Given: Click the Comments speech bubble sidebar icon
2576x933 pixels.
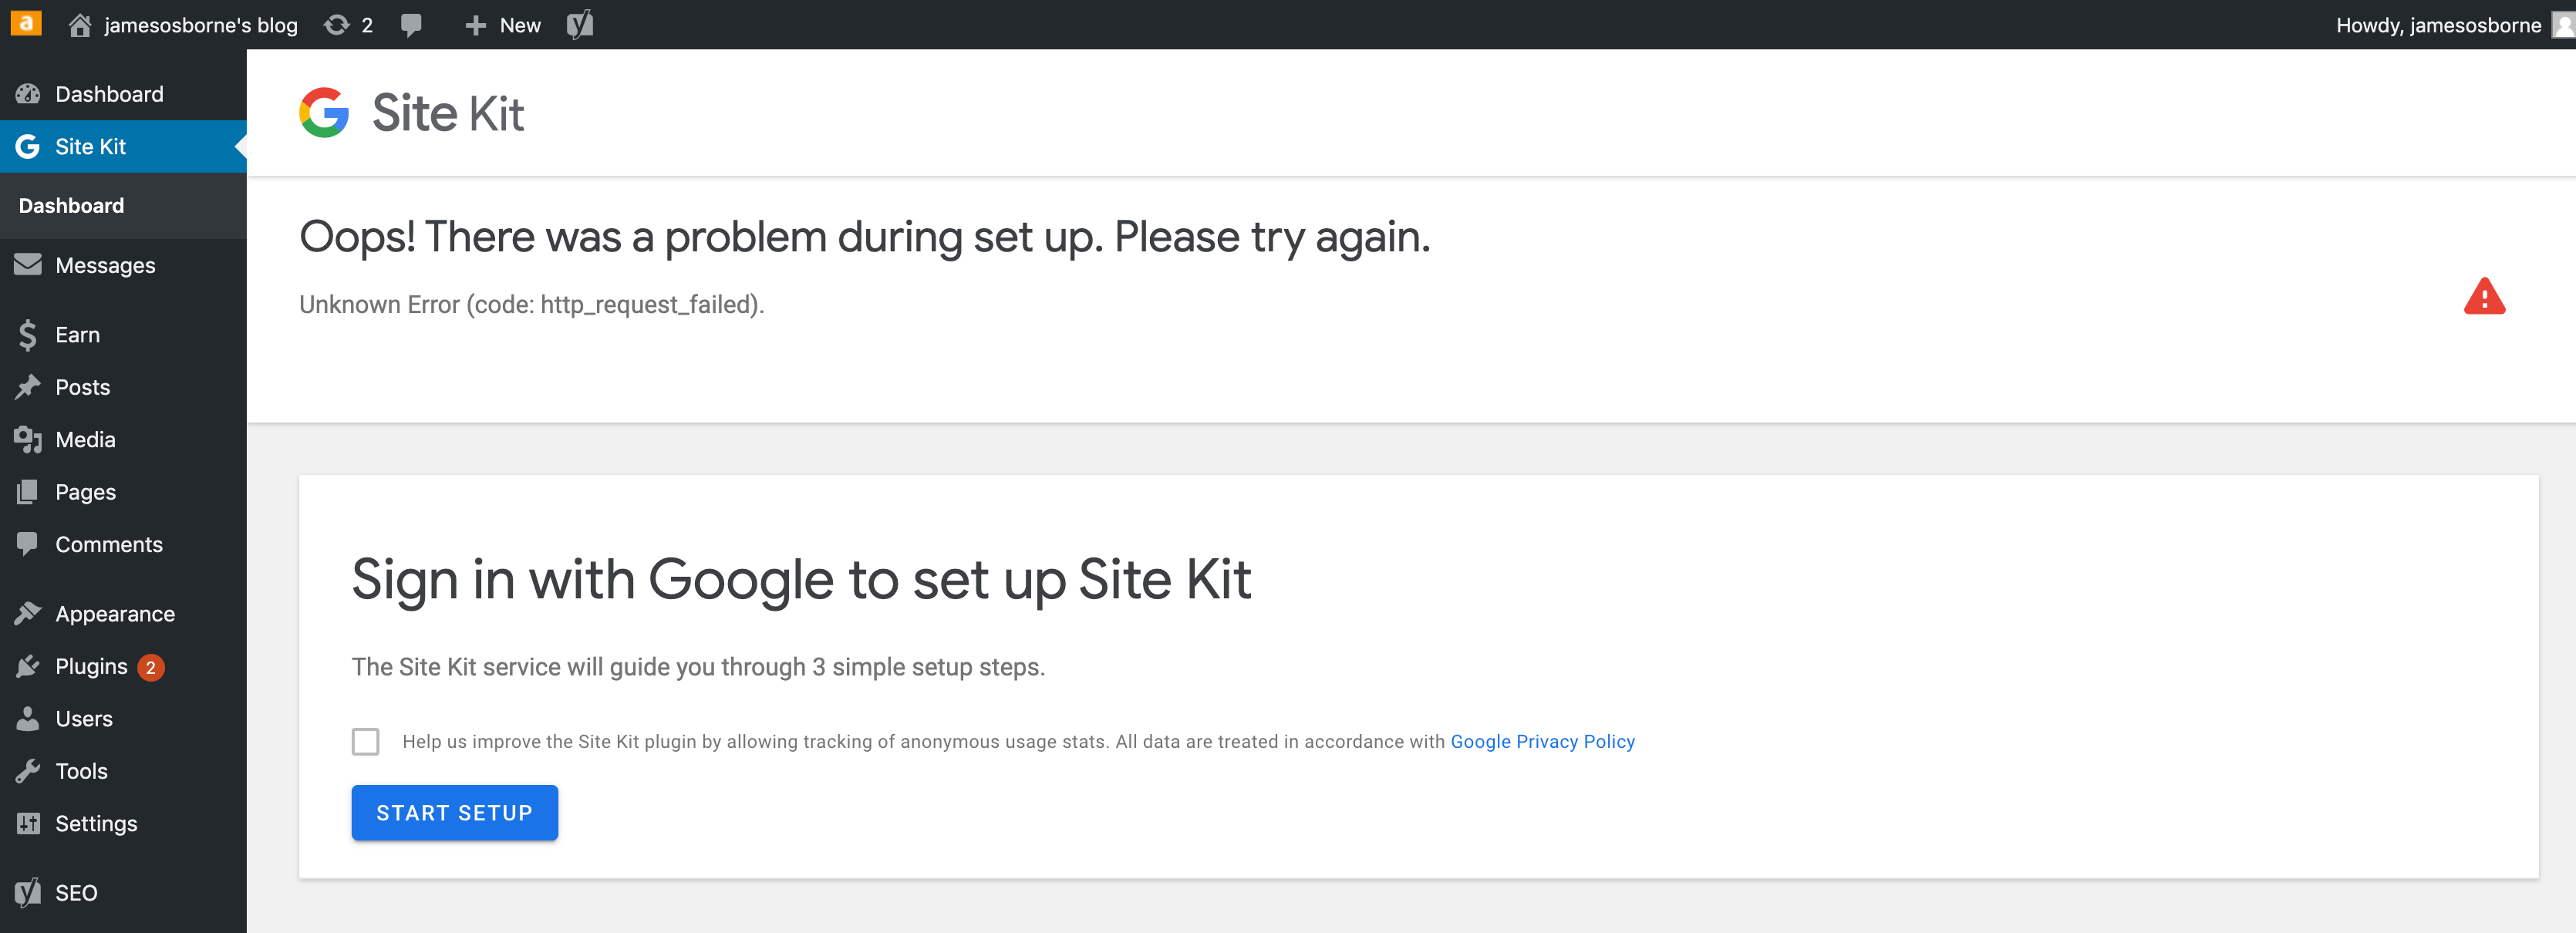Looking at the screenshot, I should pos(28,544).
